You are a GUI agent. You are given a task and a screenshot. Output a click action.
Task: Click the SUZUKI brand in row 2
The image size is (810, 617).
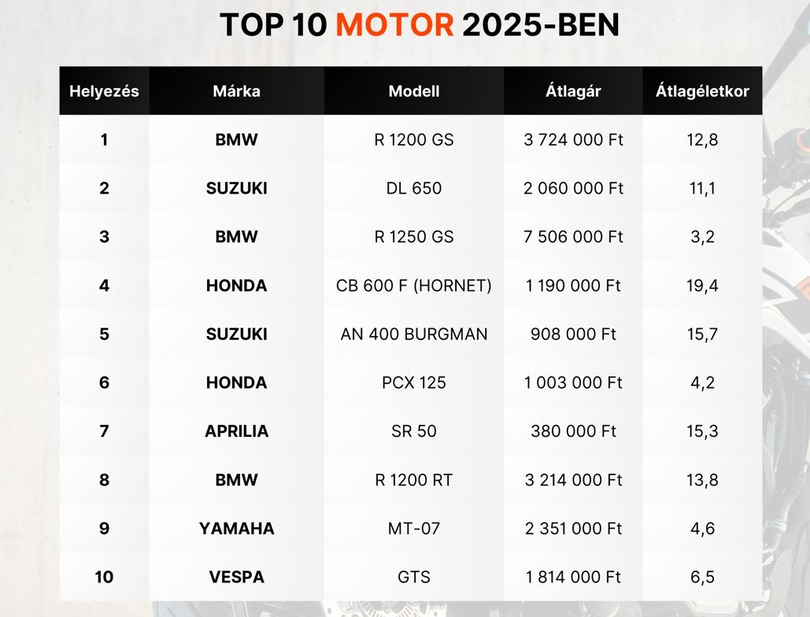coord(237,188)
